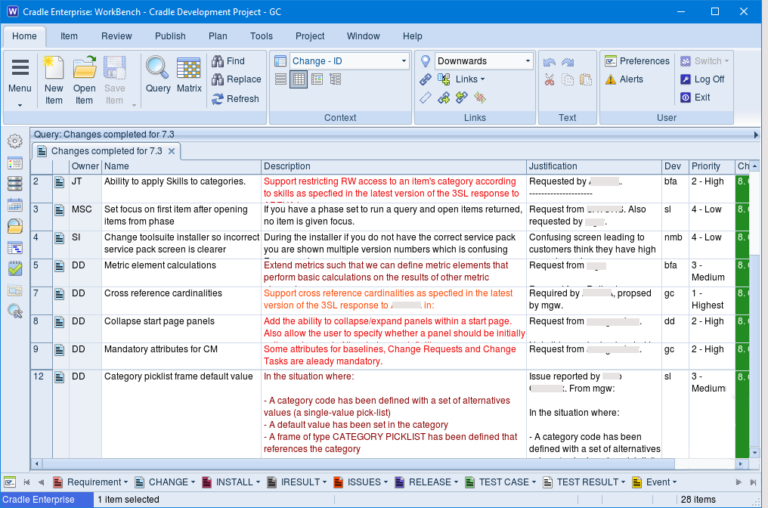
Task: Create a New Item
Action: click(53, 80)
